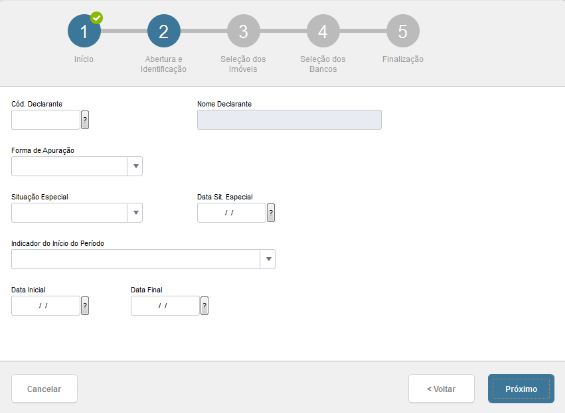
Task: Click the Cancelar button
Action: coord(44,388)
